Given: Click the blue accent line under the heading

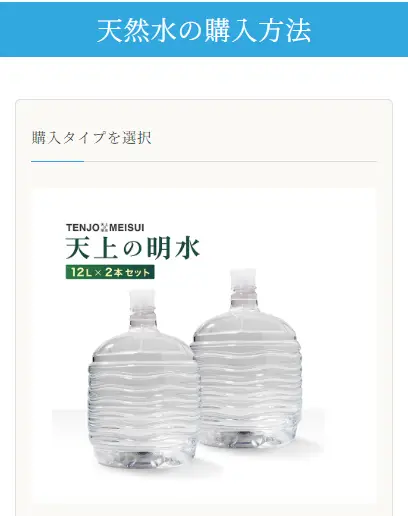Looking at the screenshot, I should click(57, 161).
